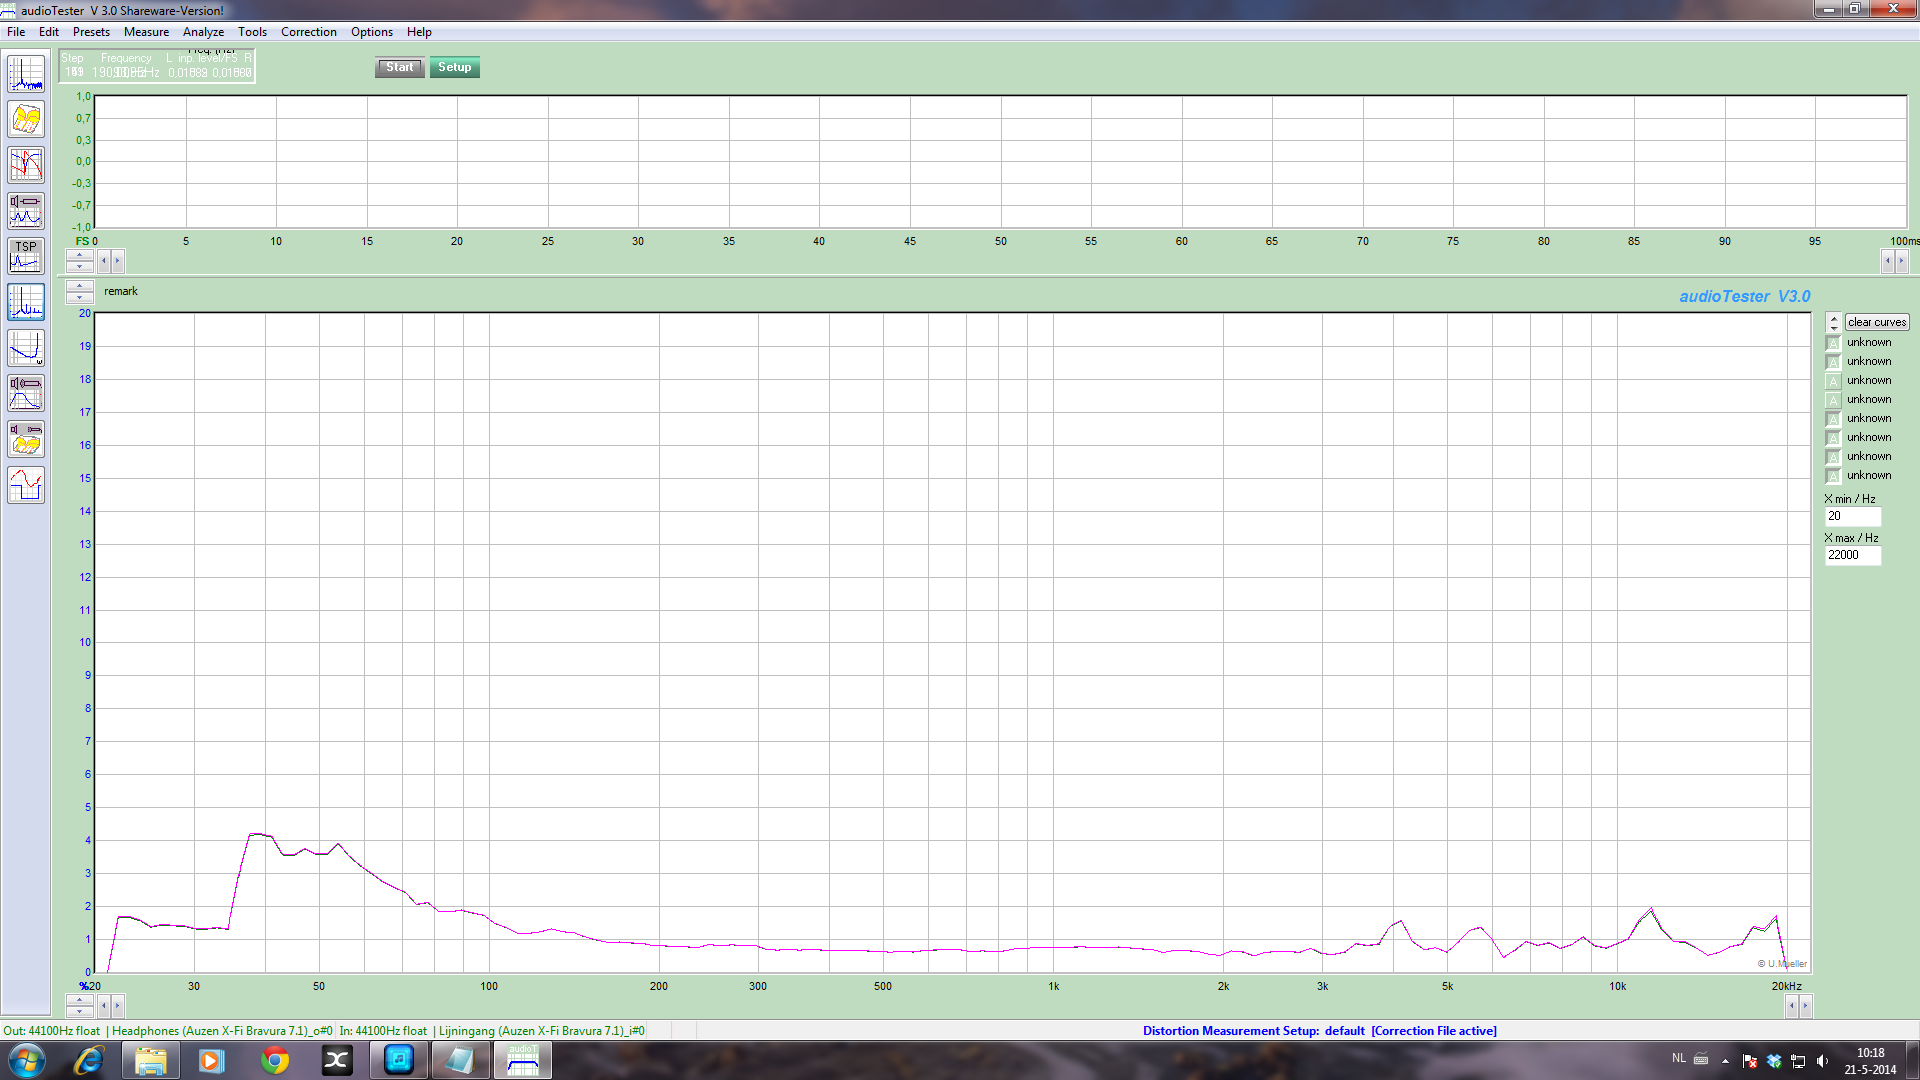
Task: Toggle the fourth 'unknown' curve A button
Action: coord(1833,400)
